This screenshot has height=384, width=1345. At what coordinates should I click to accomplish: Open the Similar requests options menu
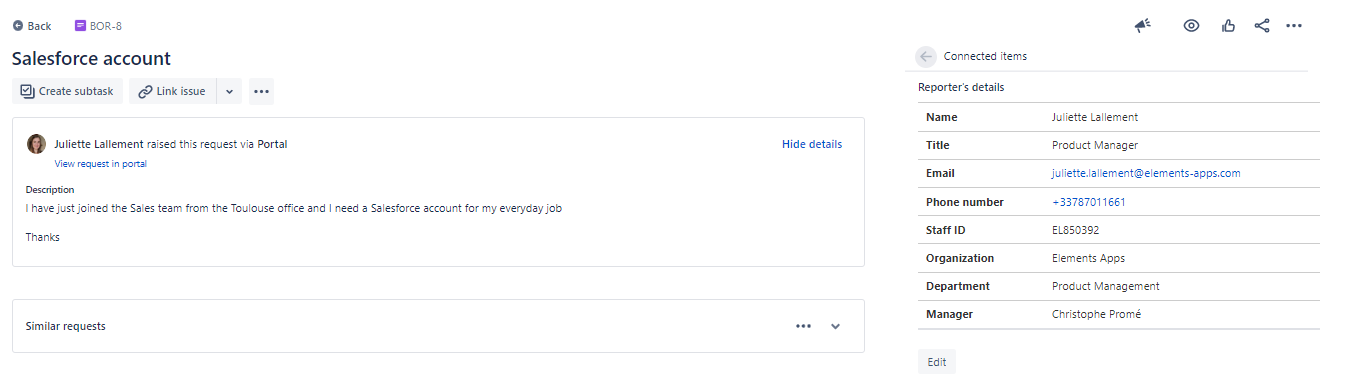(x=803, y=326)
